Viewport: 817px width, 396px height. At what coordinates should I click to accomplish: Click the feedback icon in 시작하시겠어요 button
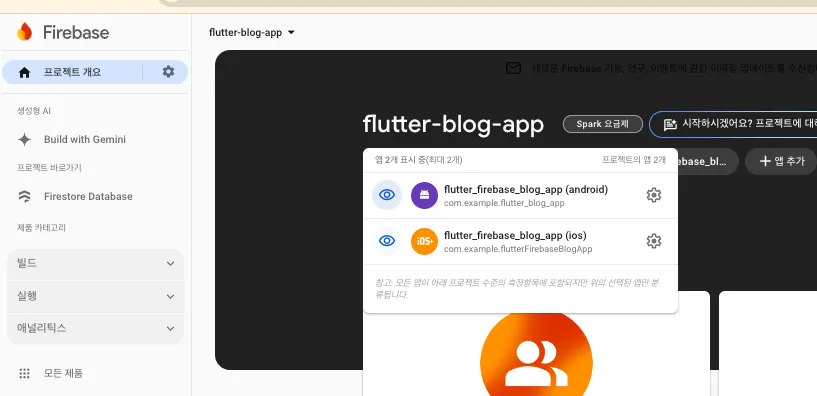[670, 125]
